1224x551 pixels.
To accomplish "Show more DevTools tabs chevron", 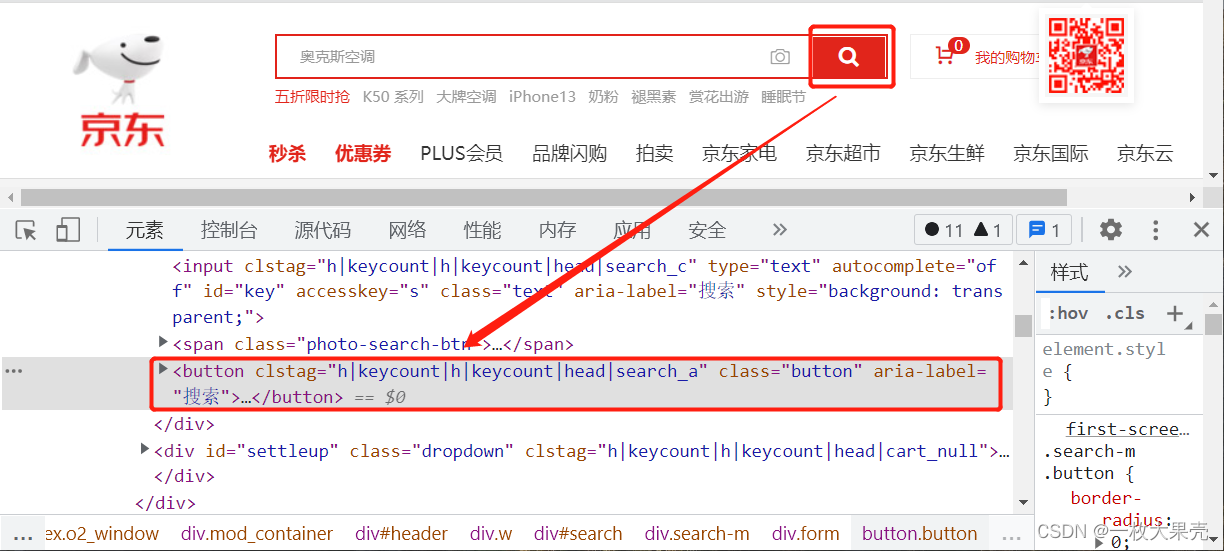I will [x=780, y=230].
